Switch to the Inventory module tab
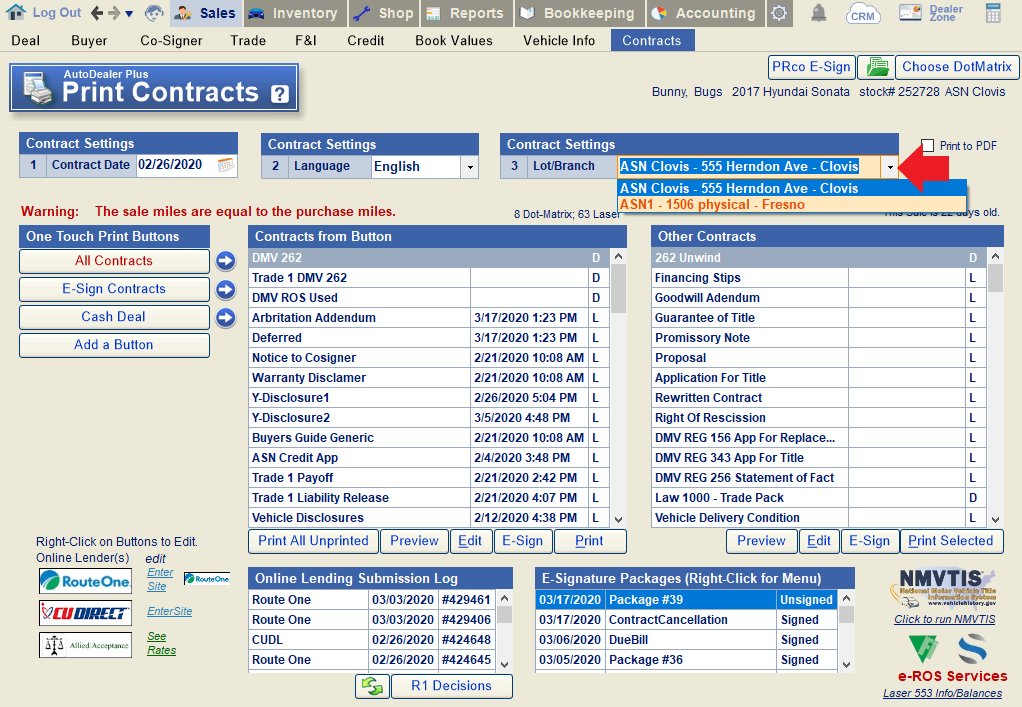 coord(295,13)
